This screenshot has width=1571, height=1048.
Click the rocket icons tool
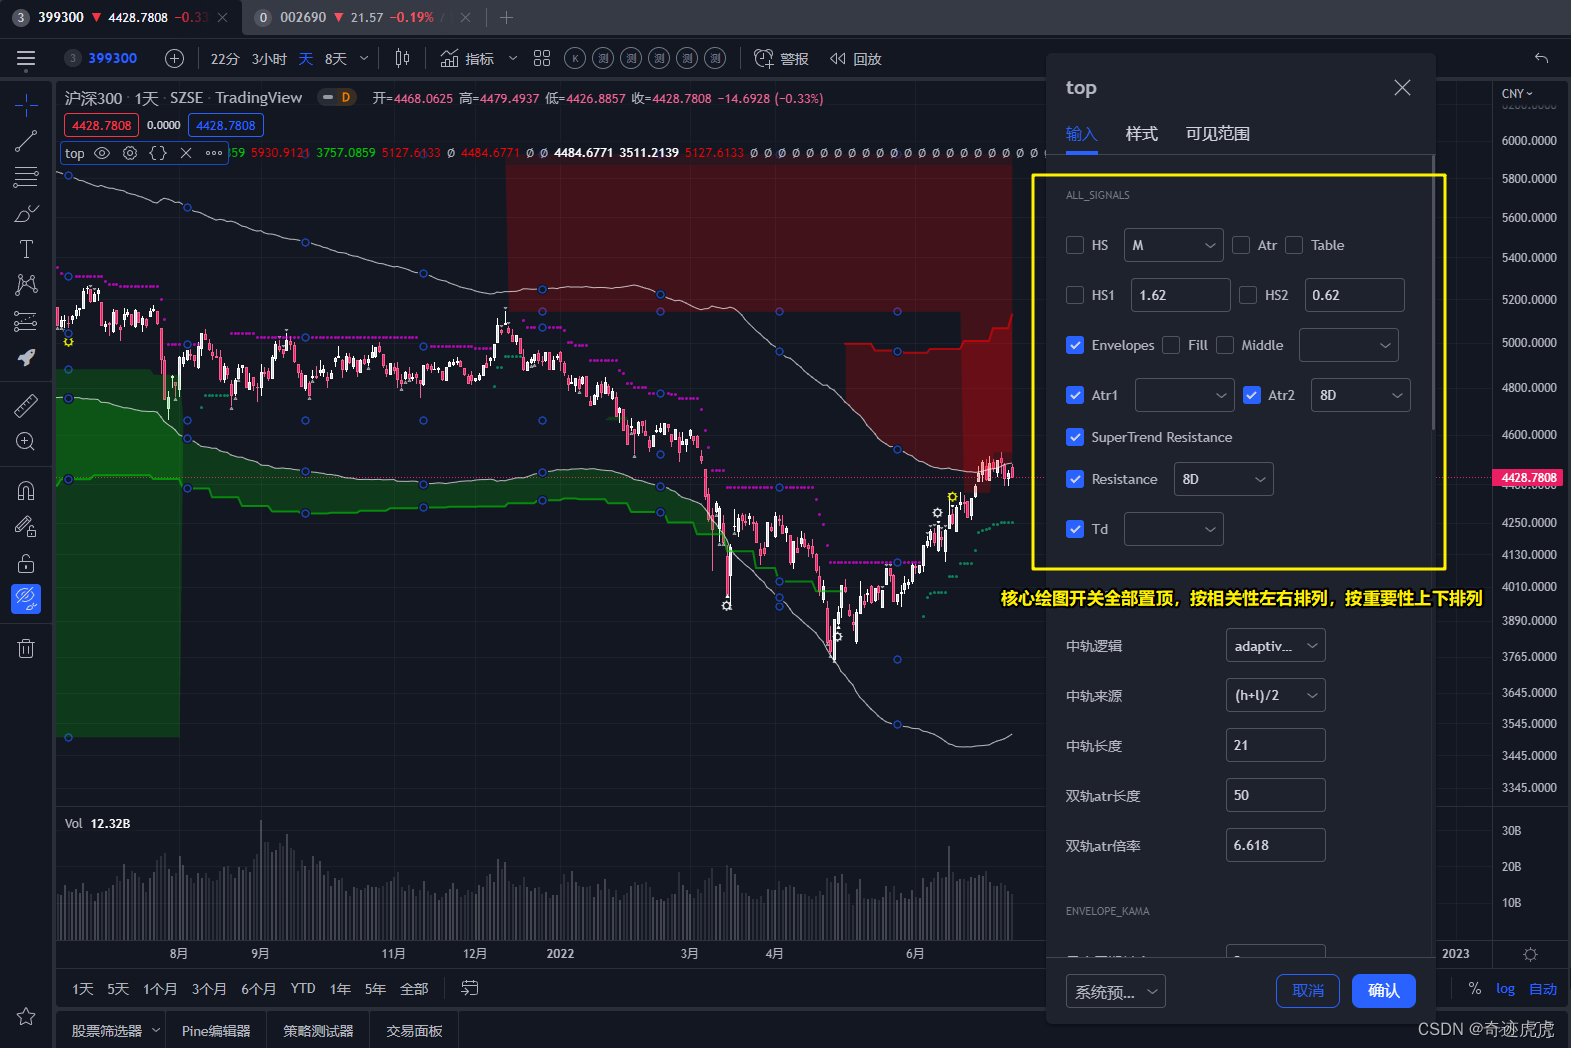26,357
